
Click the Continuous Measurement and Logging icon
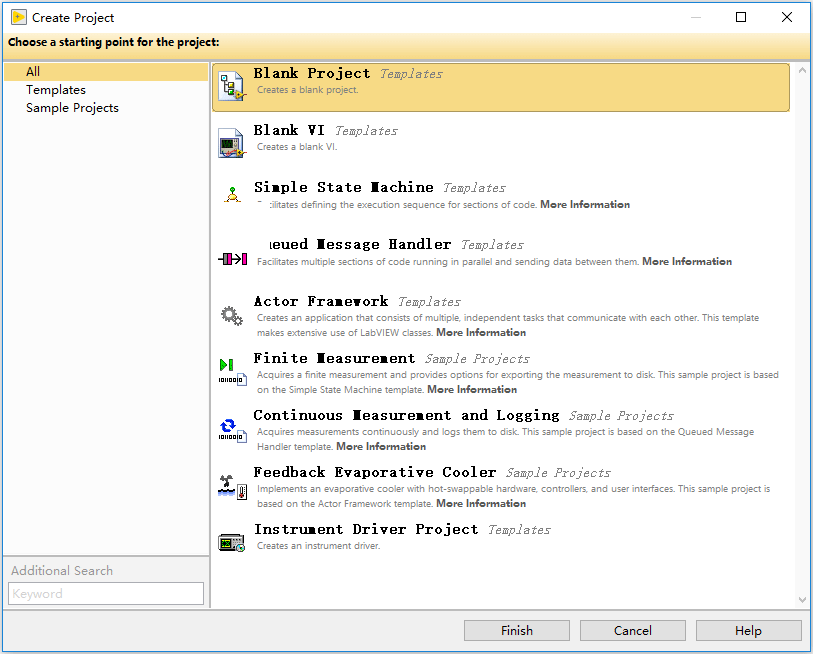point(232,430)
